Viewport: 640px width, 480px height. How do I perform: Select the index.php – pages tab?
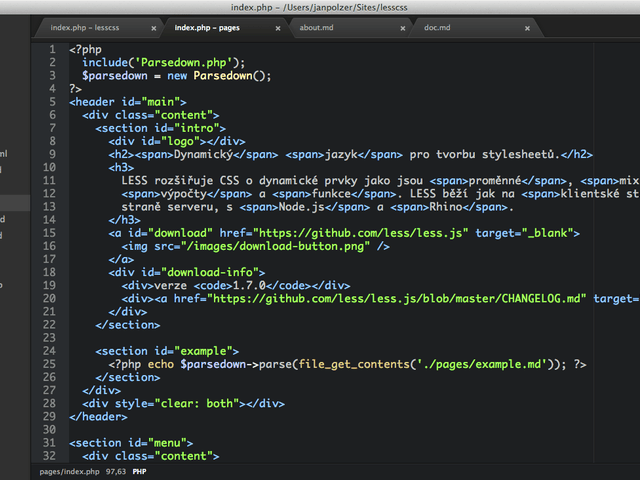pos(207,28)
